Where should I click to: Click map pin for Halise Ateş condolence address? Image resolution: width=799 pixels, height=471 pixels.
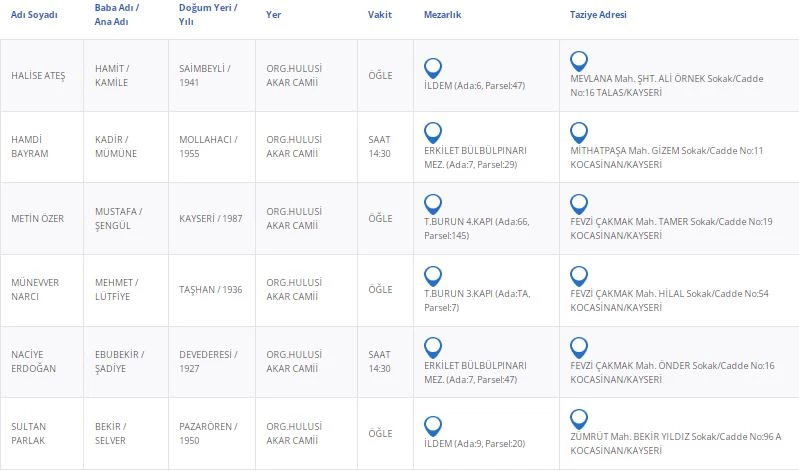pos(578,61)
